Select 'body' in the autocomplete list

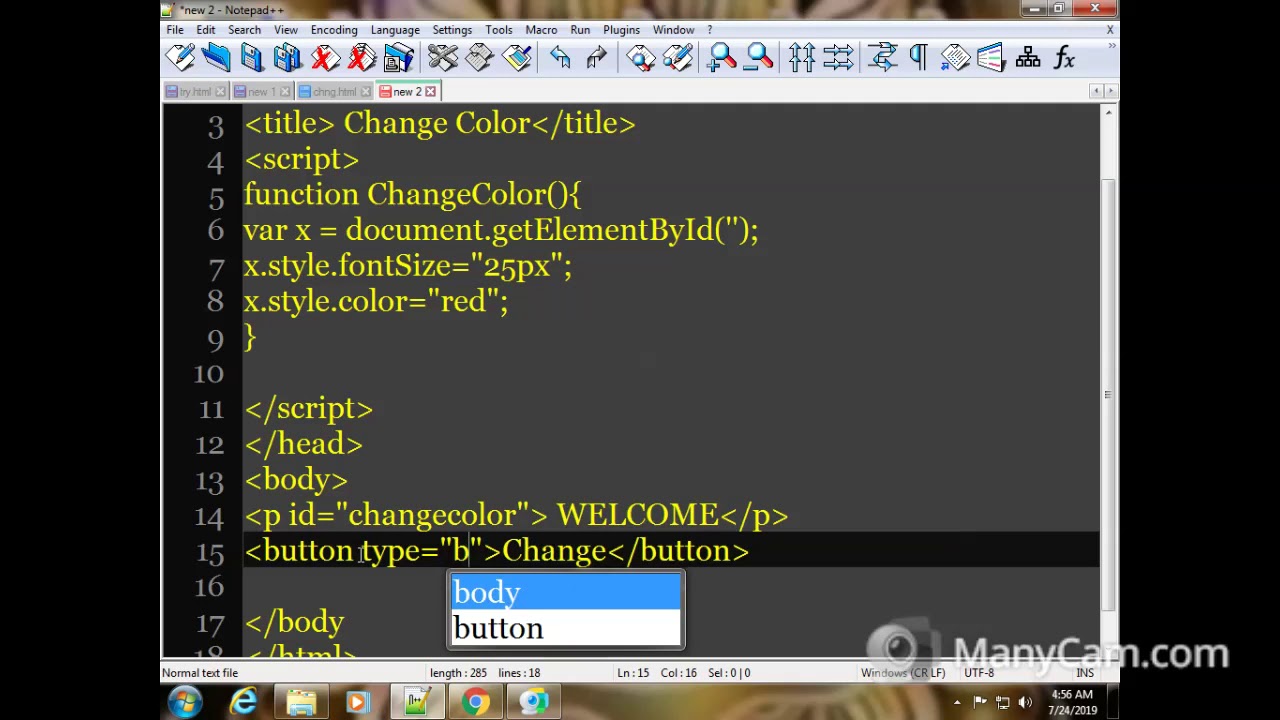(x=566, y=593)
